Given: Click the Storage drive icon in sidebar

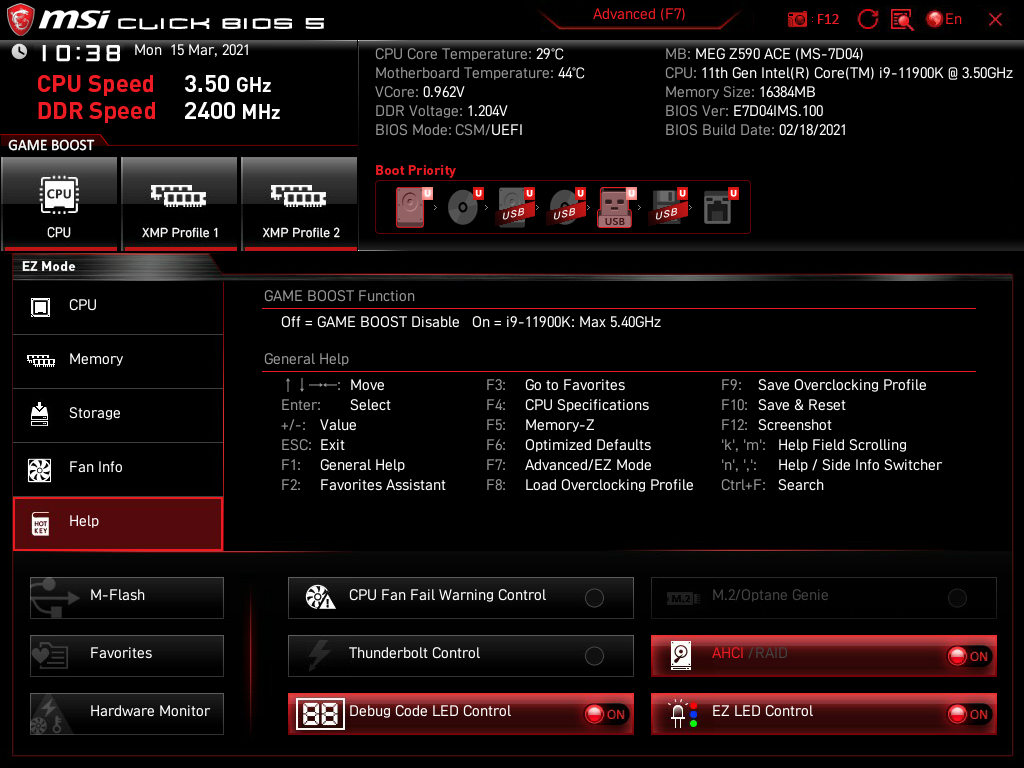Looking at the screenshot, I should (40, 414).
